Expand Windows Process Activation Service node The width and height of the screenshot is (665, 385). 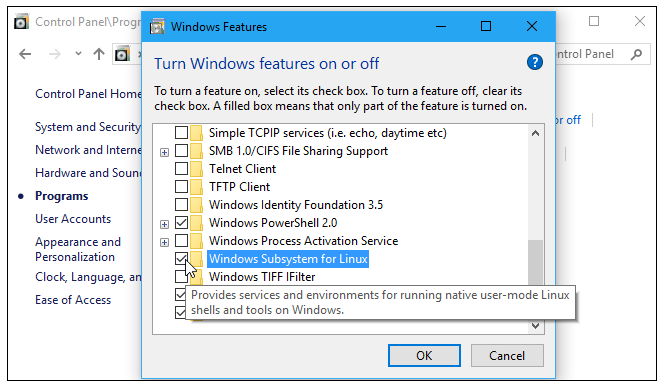[x=165, y=242]
